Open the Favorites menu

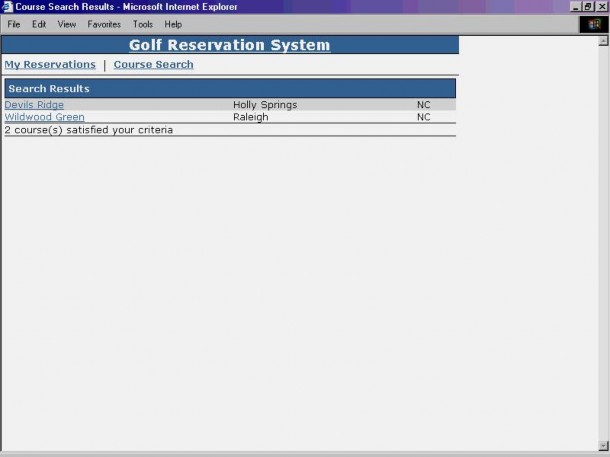[x=104, y=25]
